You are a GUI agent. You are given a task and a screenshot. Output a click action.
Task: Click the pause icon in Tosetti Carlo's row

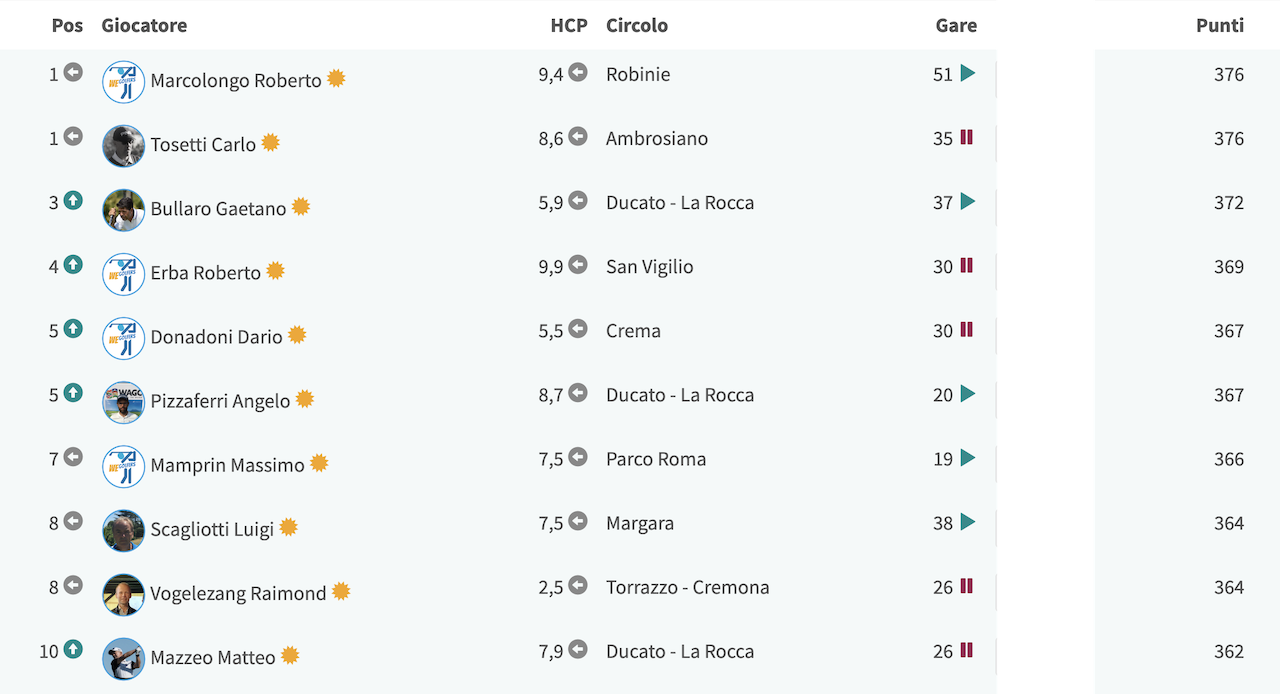[966, 137]
